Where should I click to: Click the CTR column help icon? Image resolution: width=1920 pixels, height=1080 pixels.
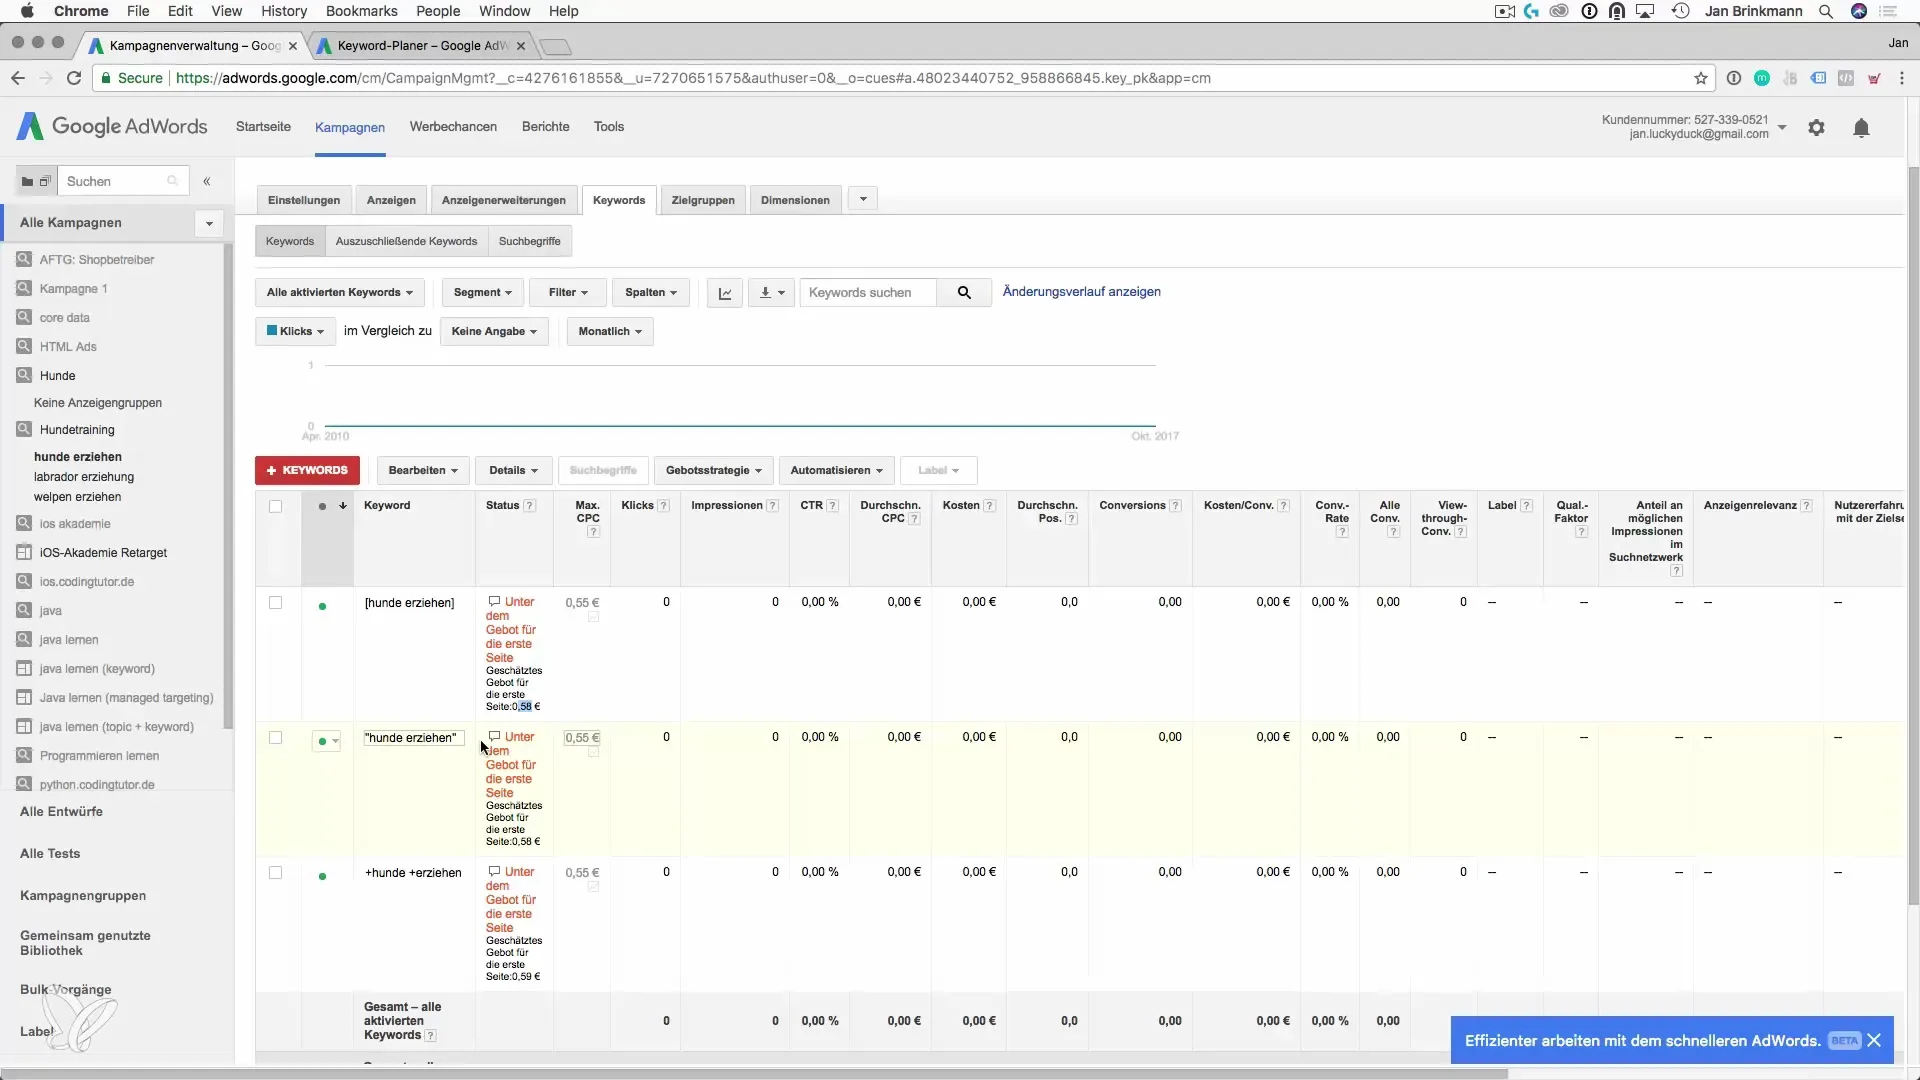tap(832, 506)
